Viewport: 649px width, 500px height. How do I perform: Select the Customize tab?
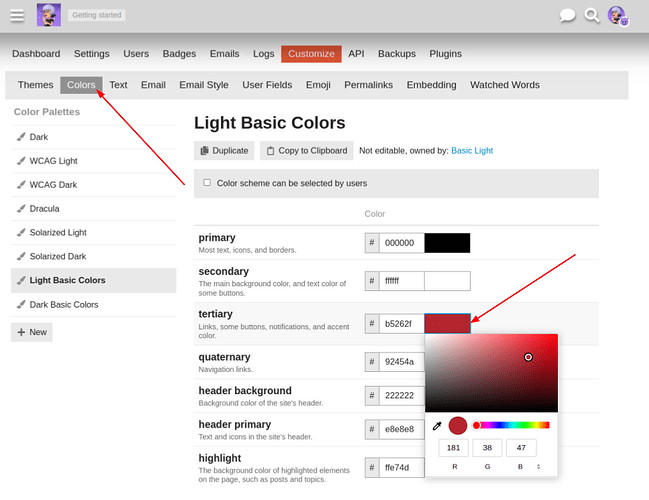311,54
